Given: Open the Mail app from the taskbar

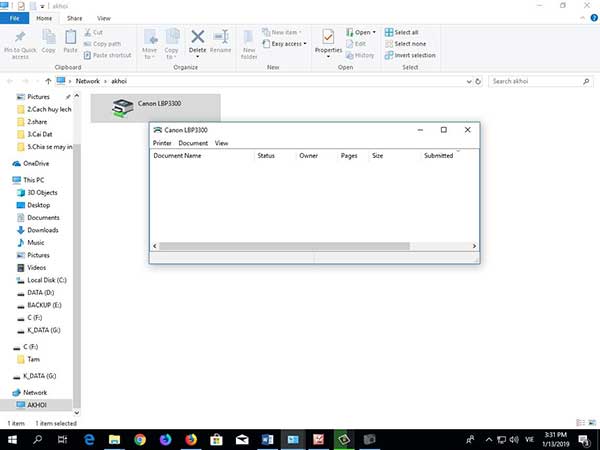Looking at the screenshot, I should [242, 440].
